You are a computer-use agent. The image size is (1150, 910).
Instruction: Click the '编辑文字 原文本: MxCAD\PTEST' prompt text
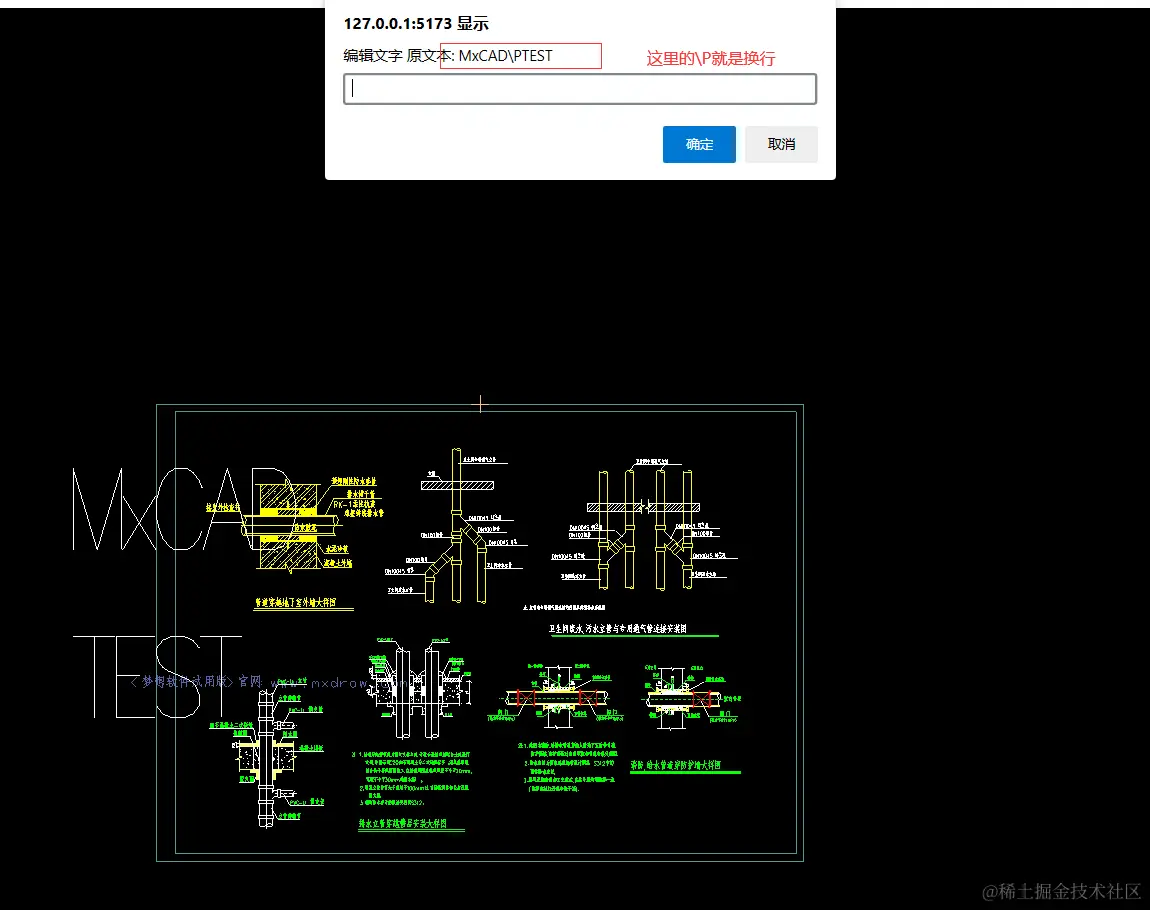click(x=447, y=56)
